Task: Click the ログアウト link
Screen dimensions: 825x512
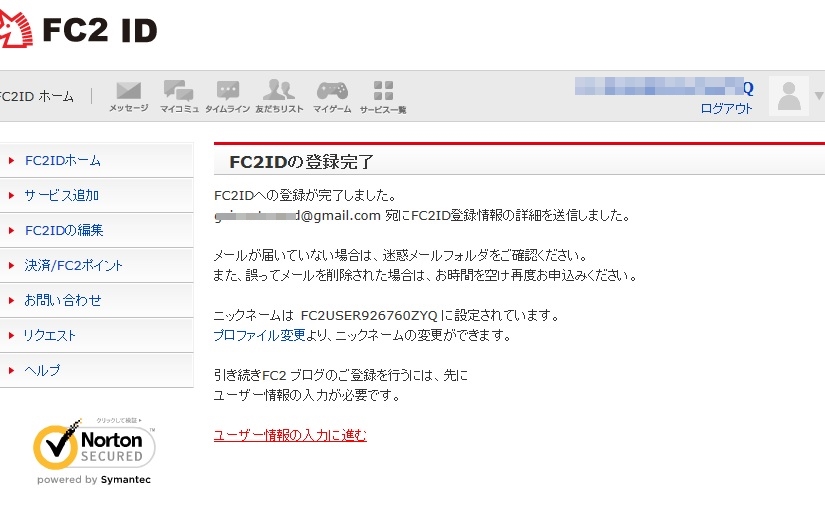Action: pos(726,108)
